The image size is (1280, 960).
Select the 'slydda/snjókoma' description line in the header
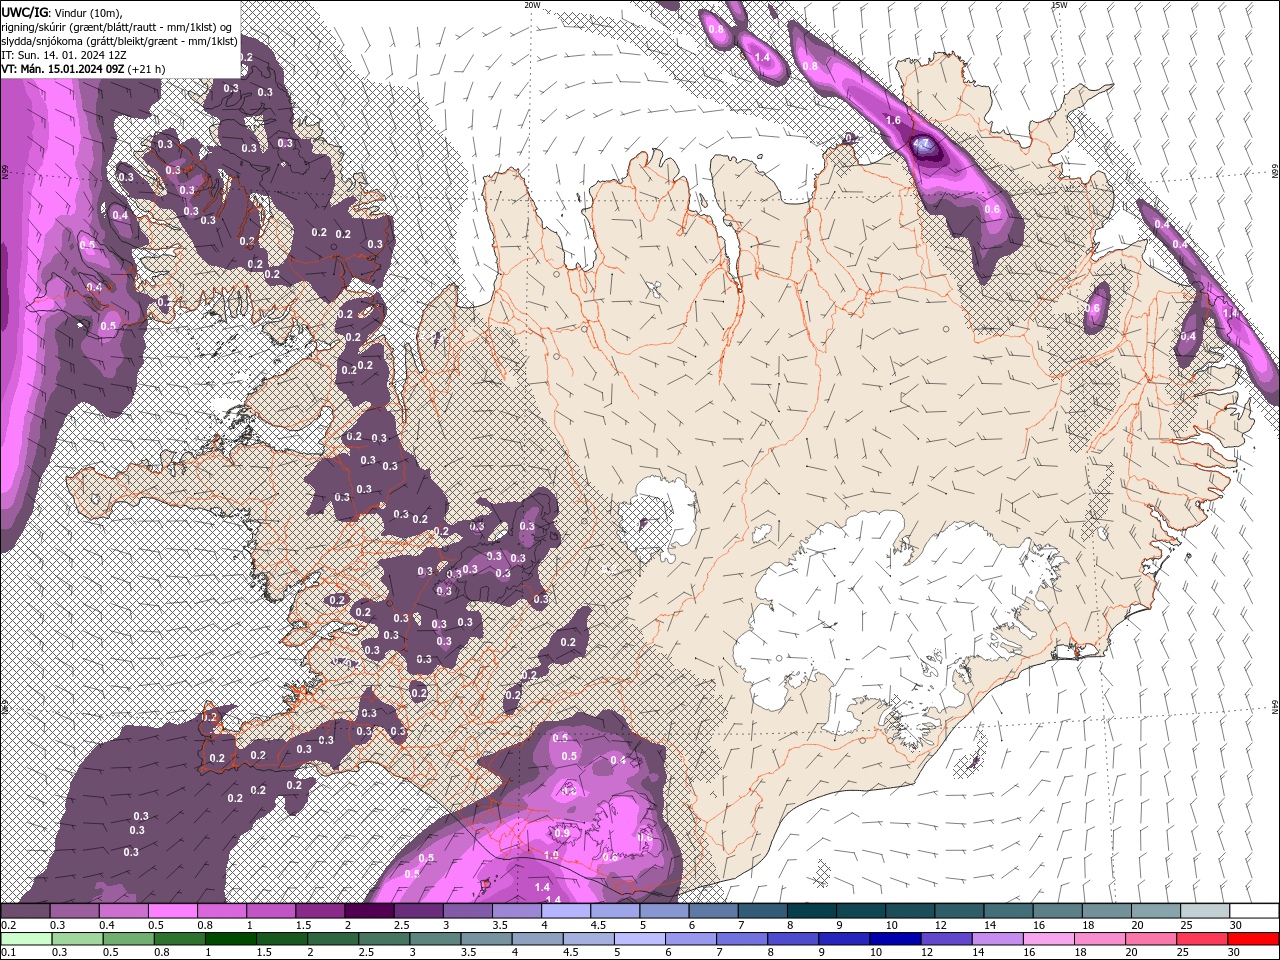click(120, 41)
